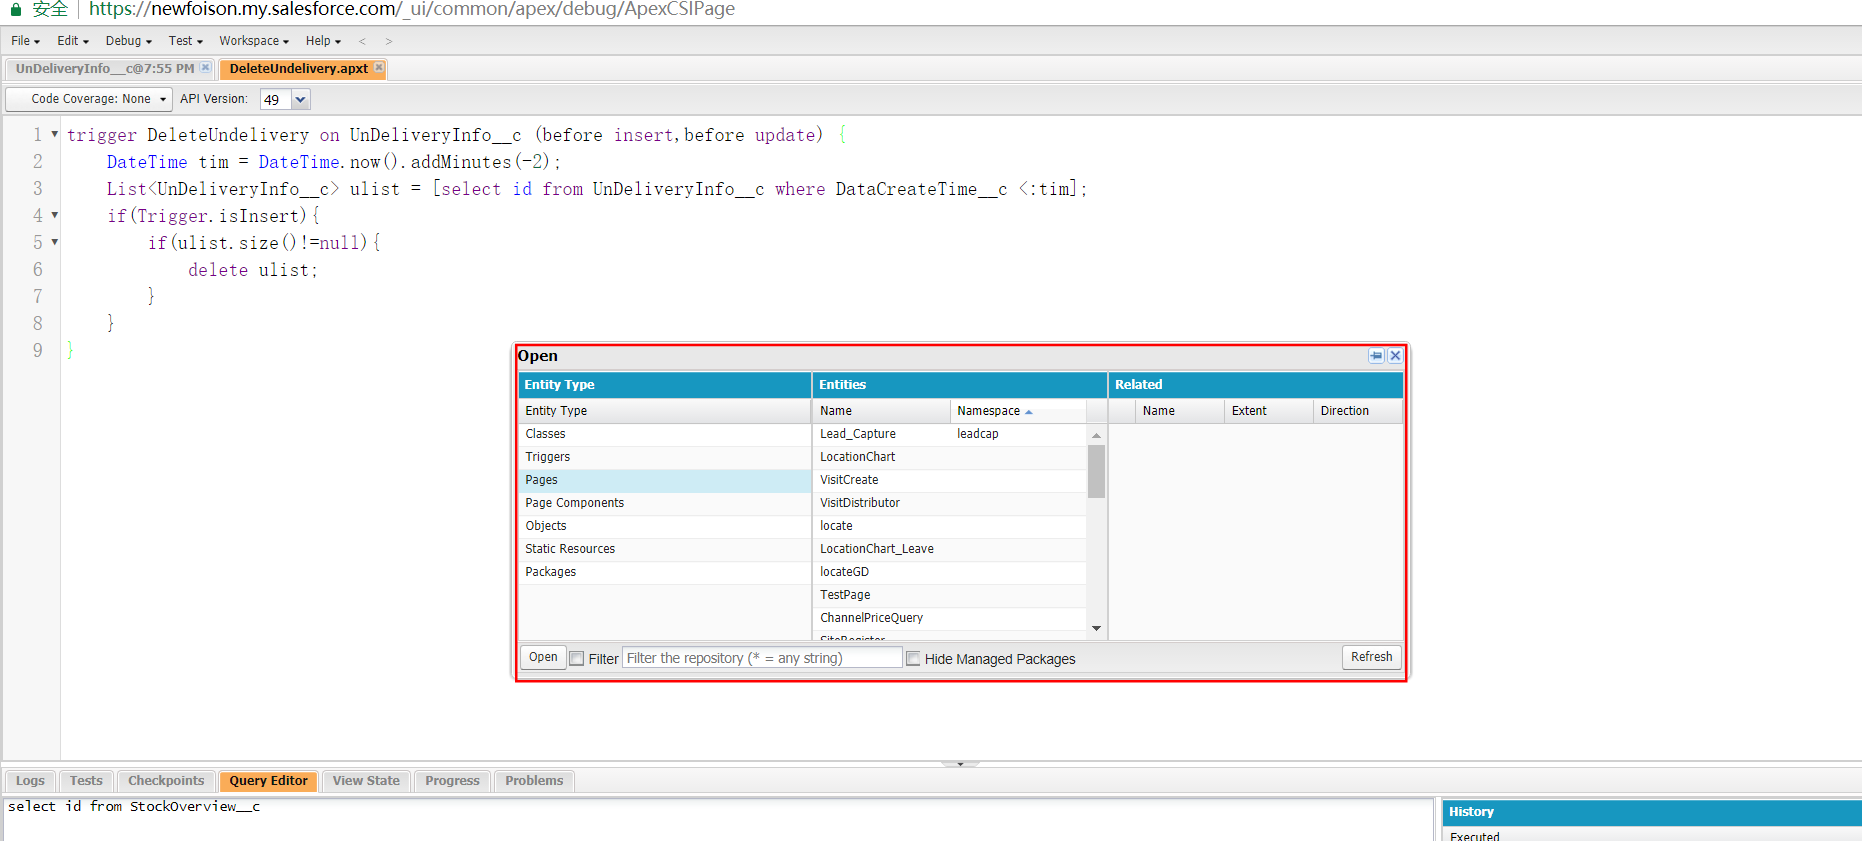Close the Open dialog window
This screenshot has width=1862, height=841.
(1395, 356)
